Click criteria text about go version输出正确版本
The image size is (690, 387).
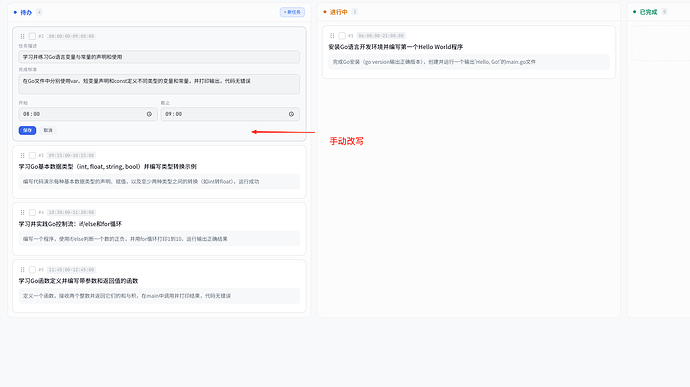[x=434, y=62]
